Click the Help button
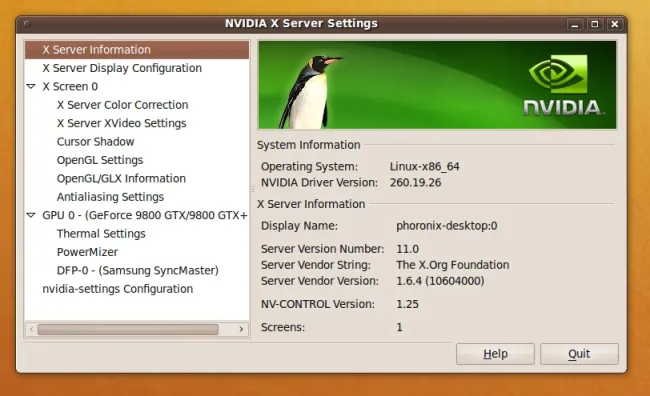The image size is (650, 396). click(x=495, y=354)
